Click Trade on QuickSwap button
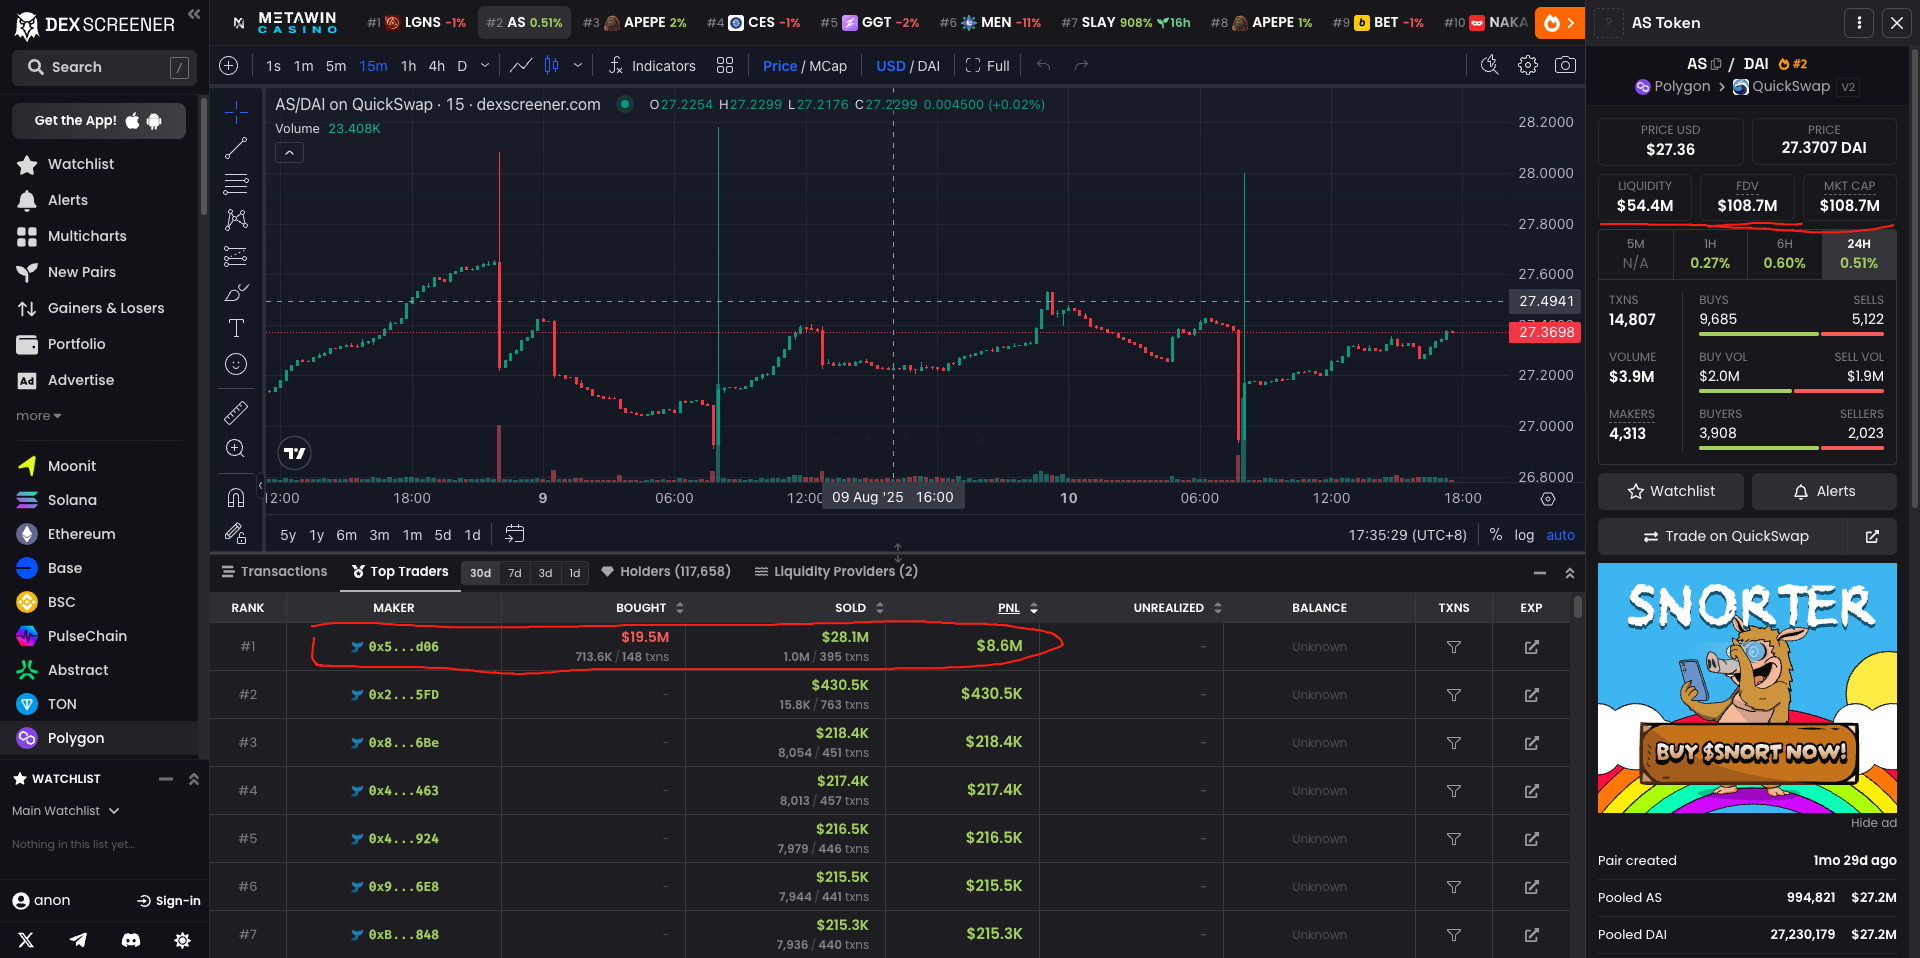Viewport: 1920px width, 958px height. 1725,536
